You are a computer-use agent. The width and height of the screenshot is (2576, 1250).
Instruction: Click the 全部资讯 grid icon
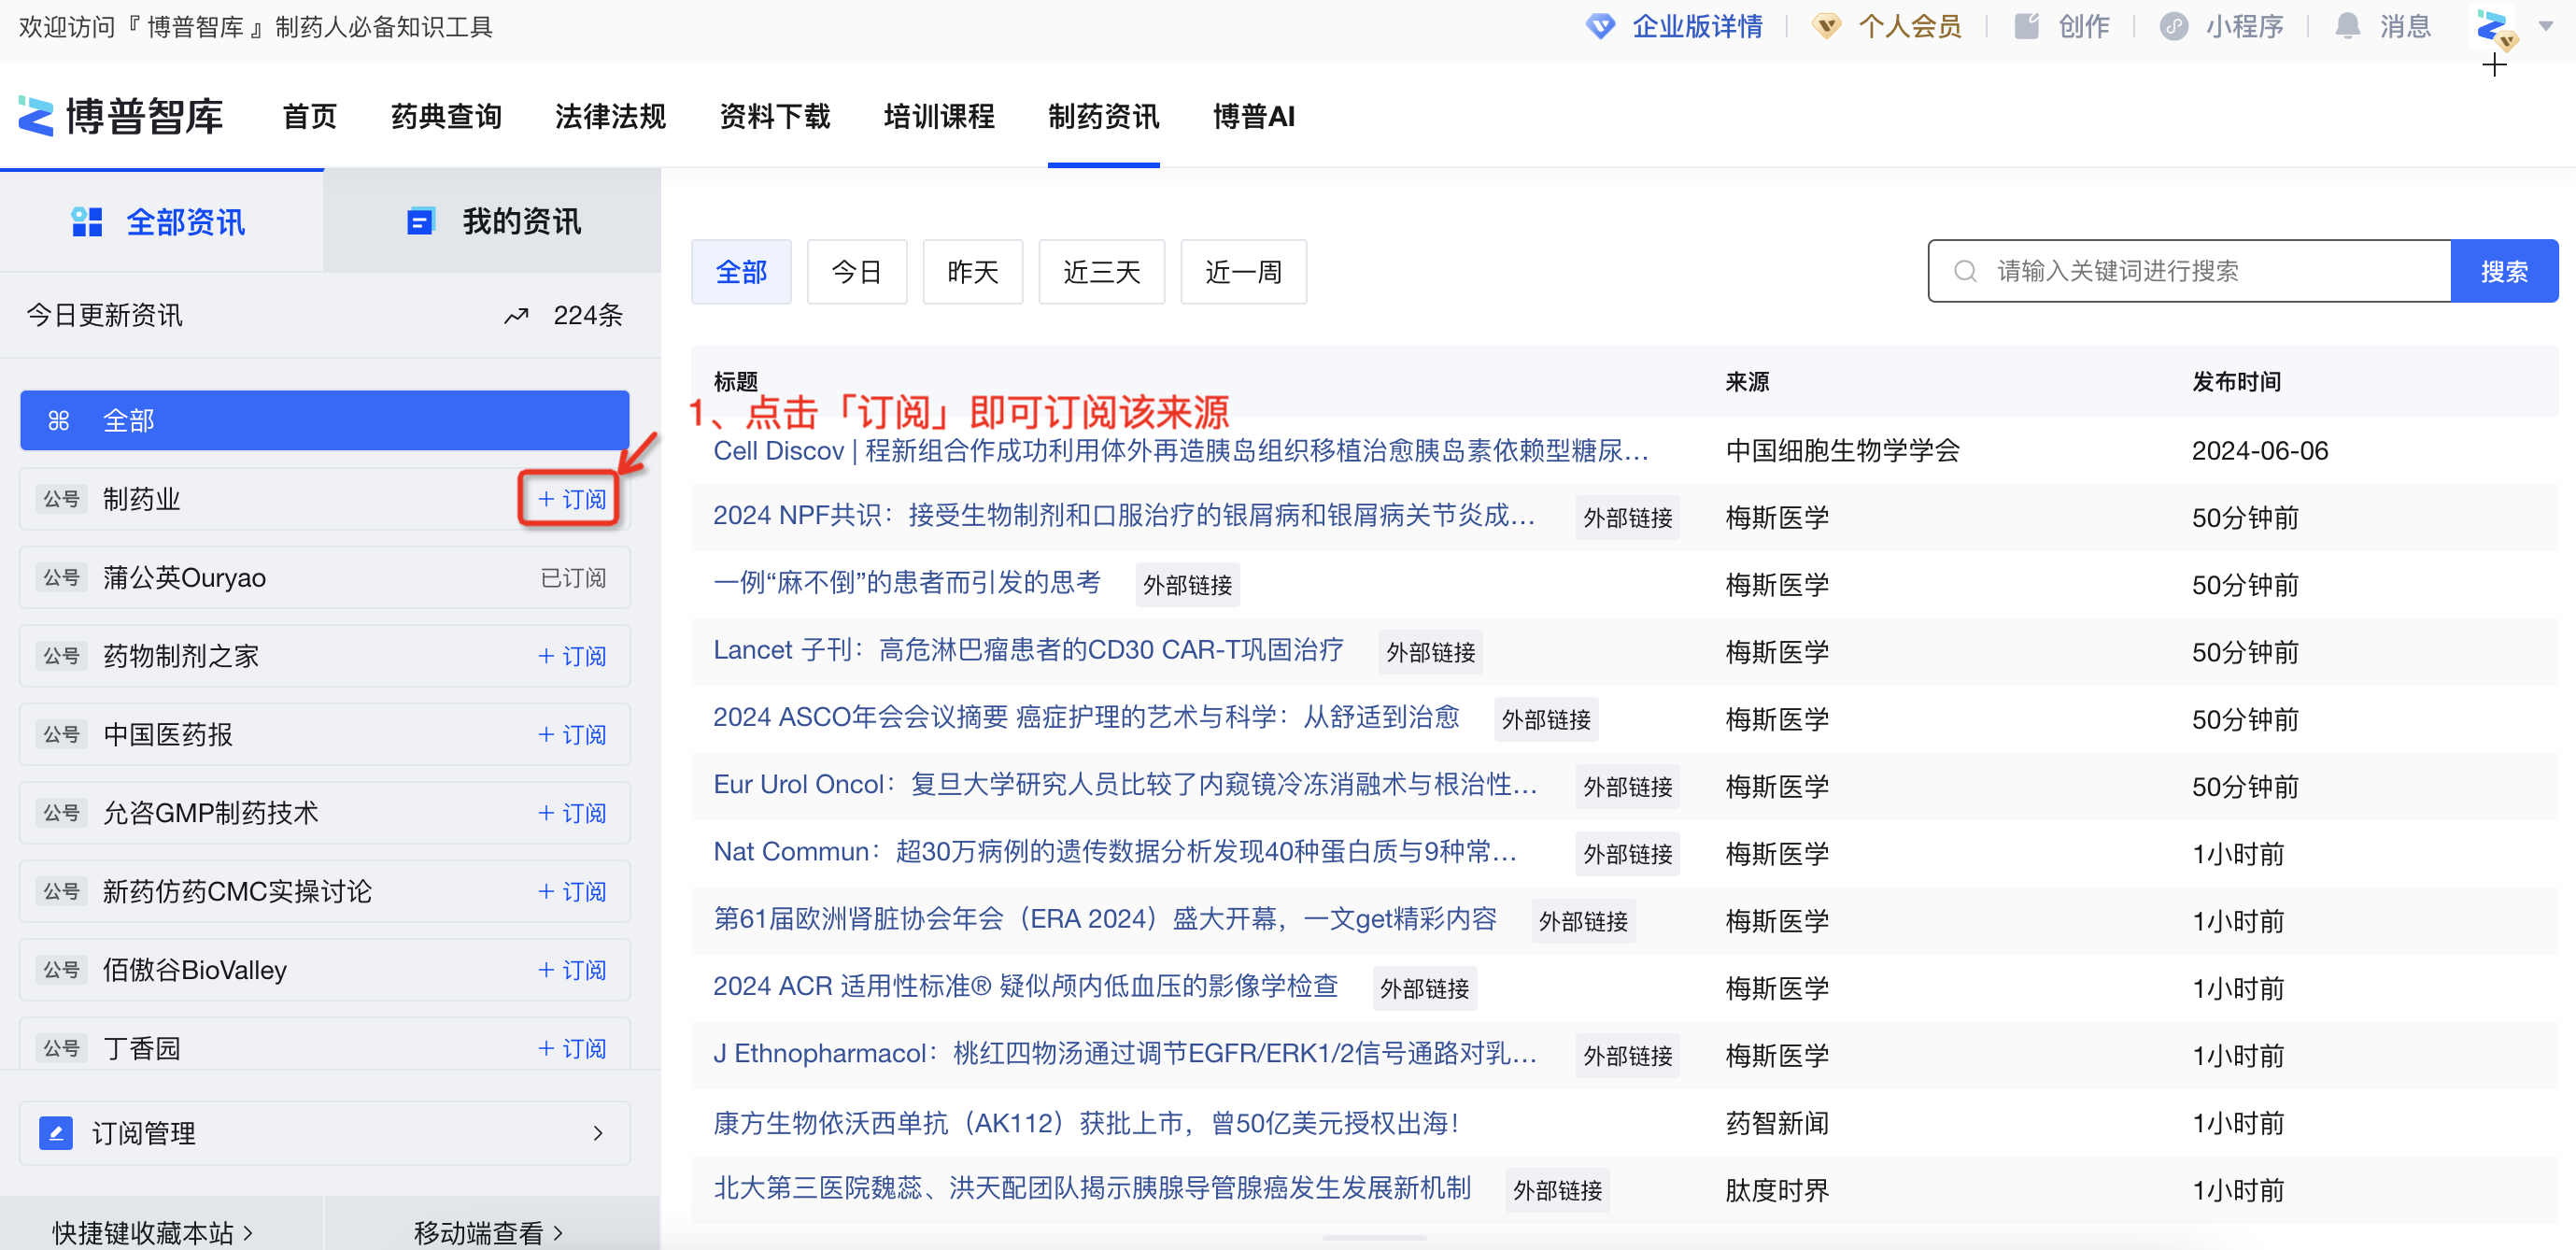pos(87,222)
